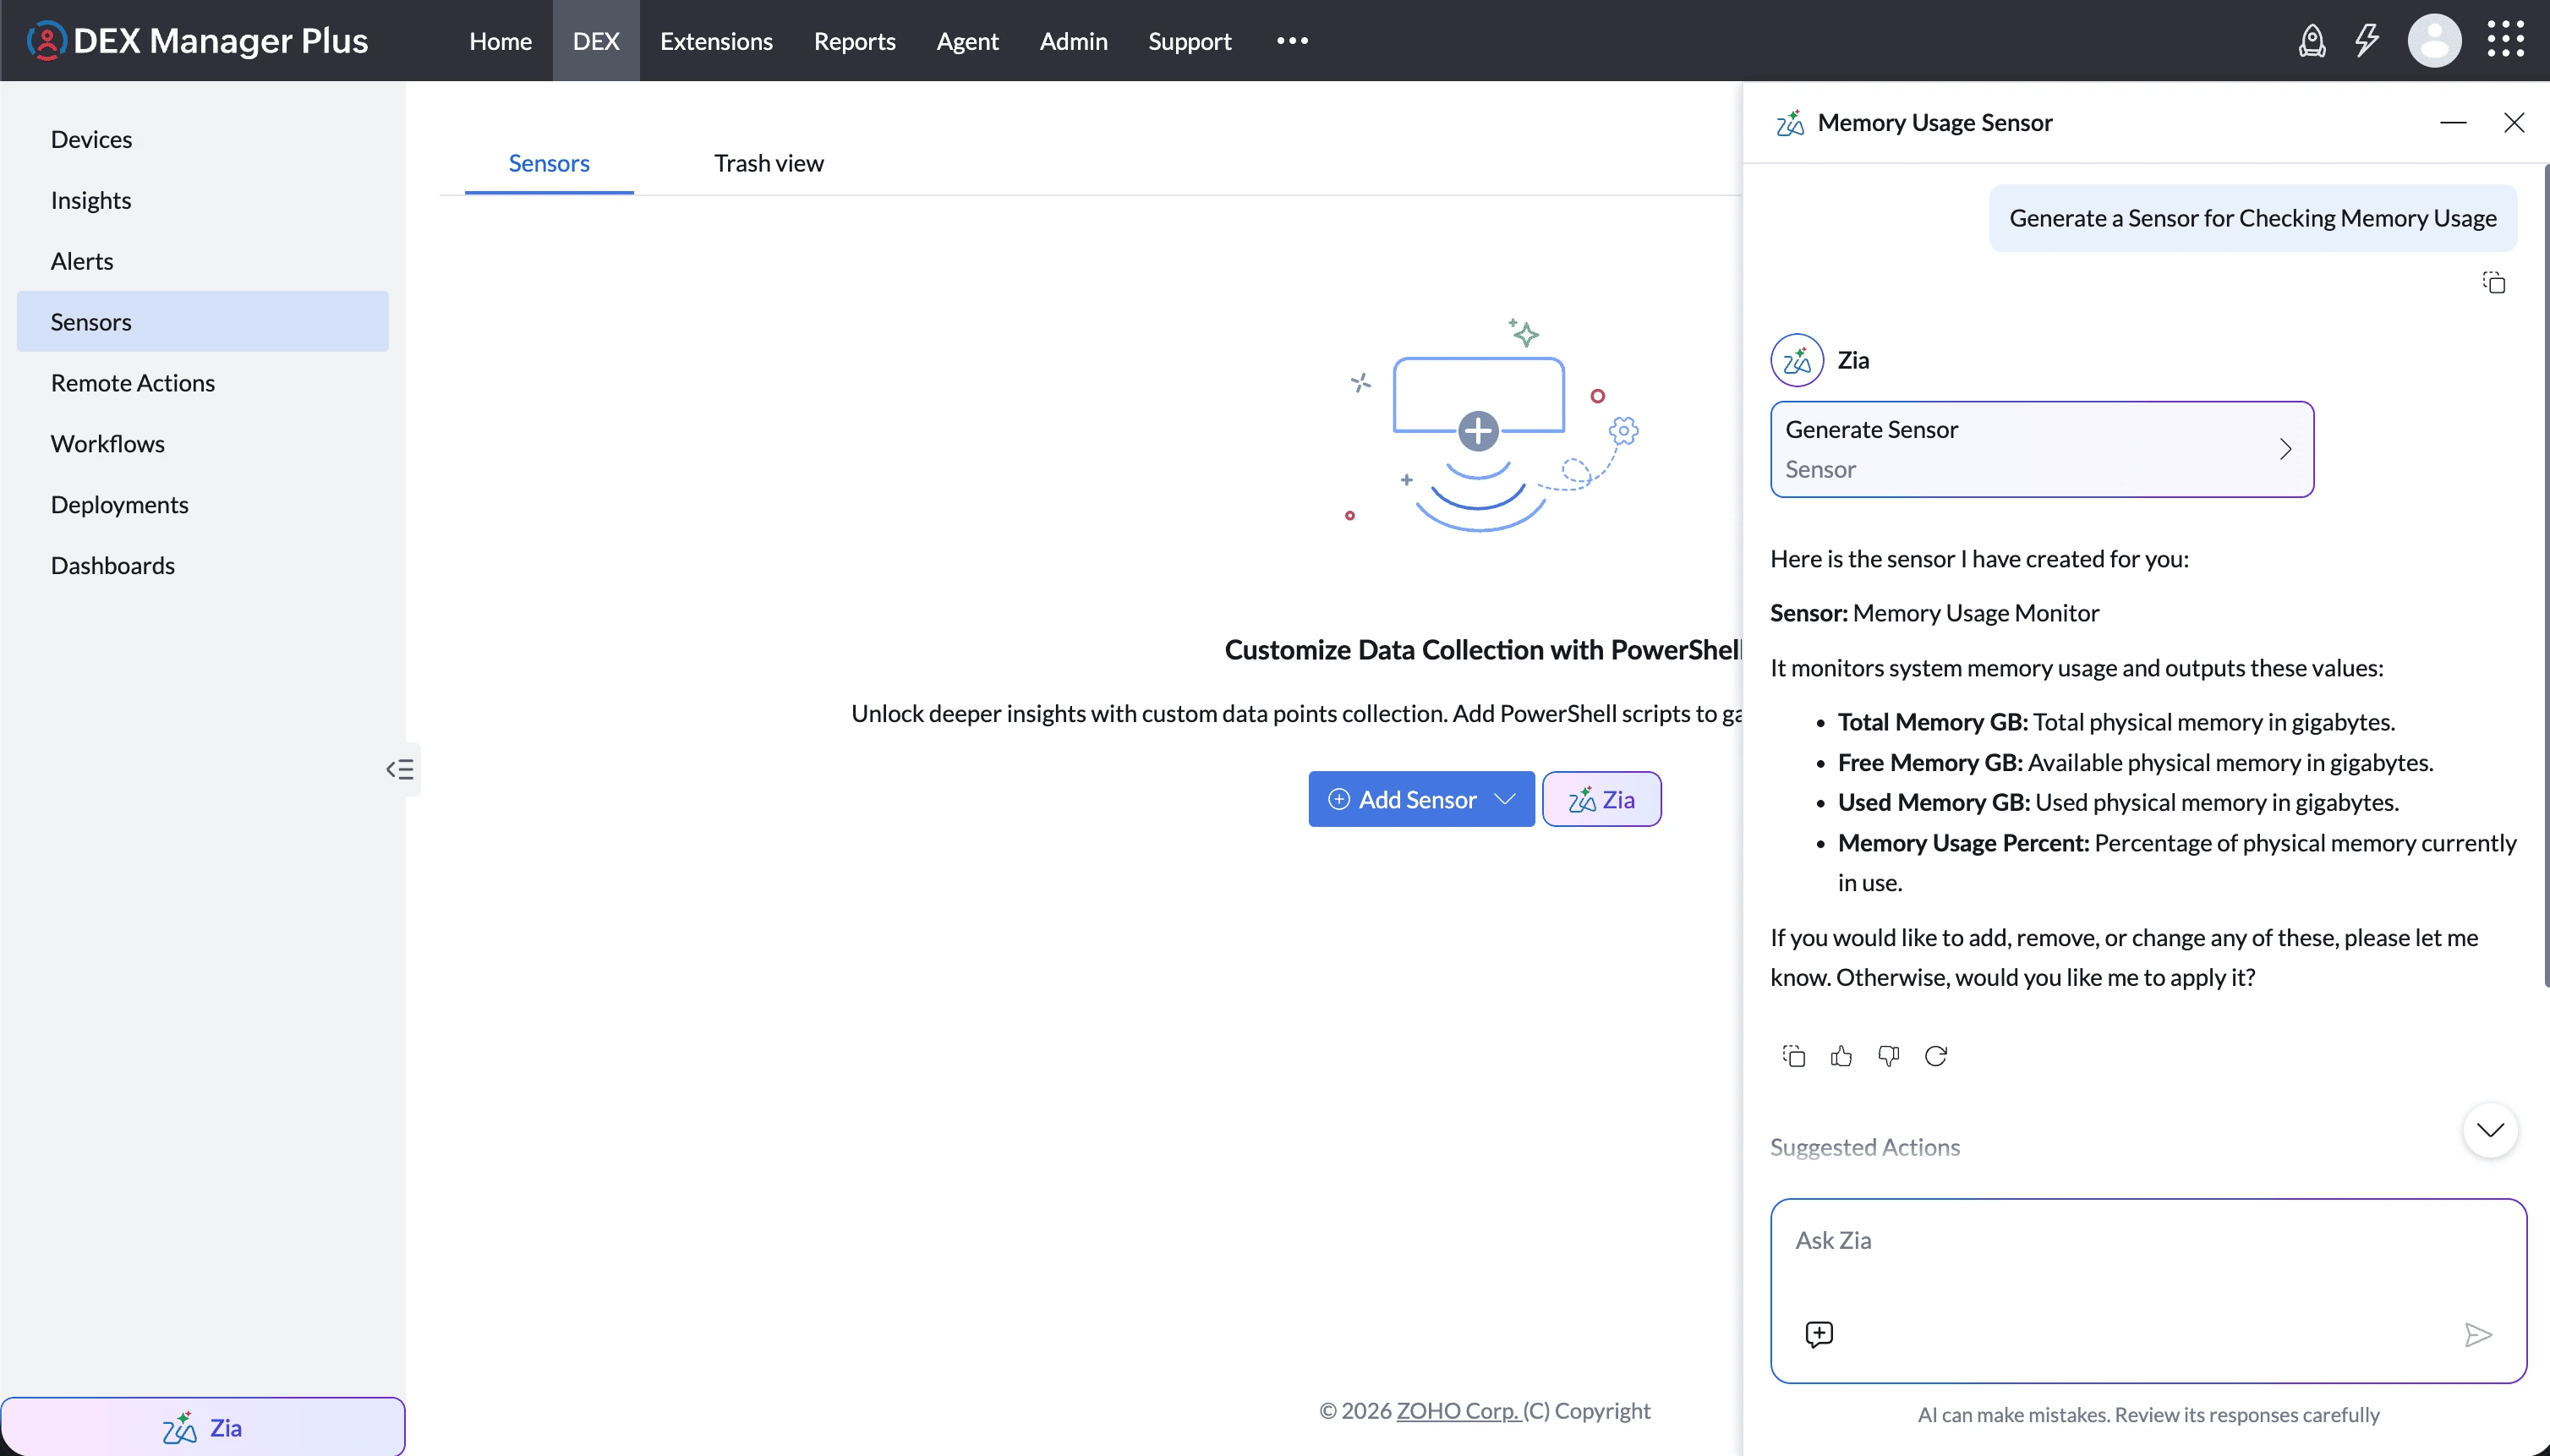The width and height of the screenshot is (2550, 1456).
Task: Click 'Customize Data Collection with PowerShell' heading
Action: (1483, 650)
